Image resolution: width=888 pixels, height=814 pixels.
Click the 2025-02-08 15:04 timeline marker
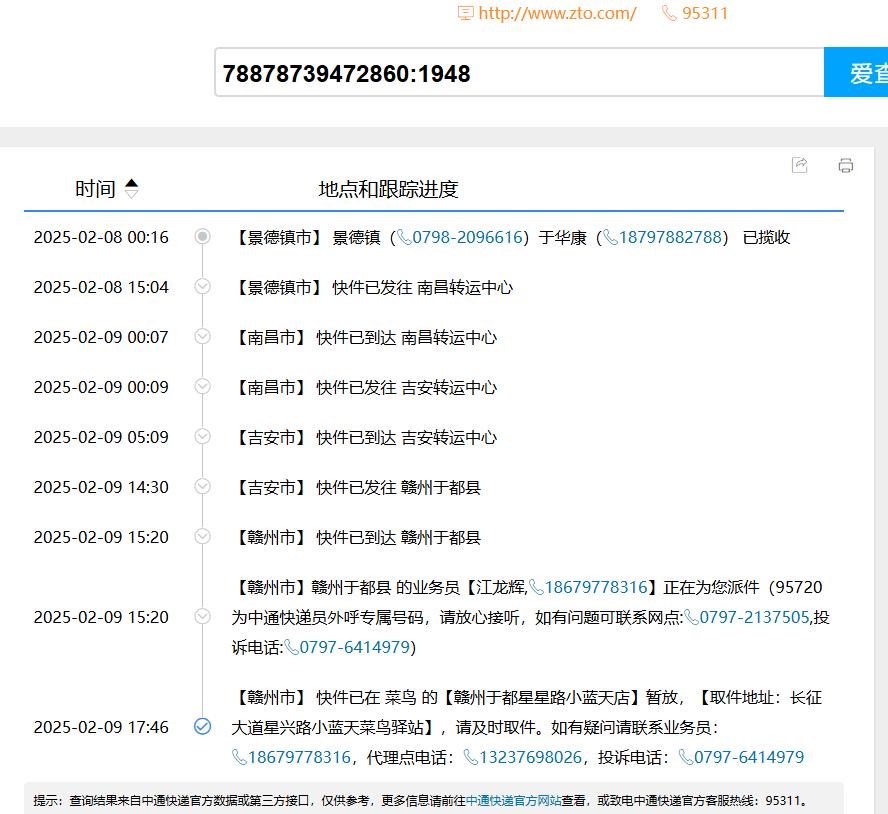click(x=202, y=286)
